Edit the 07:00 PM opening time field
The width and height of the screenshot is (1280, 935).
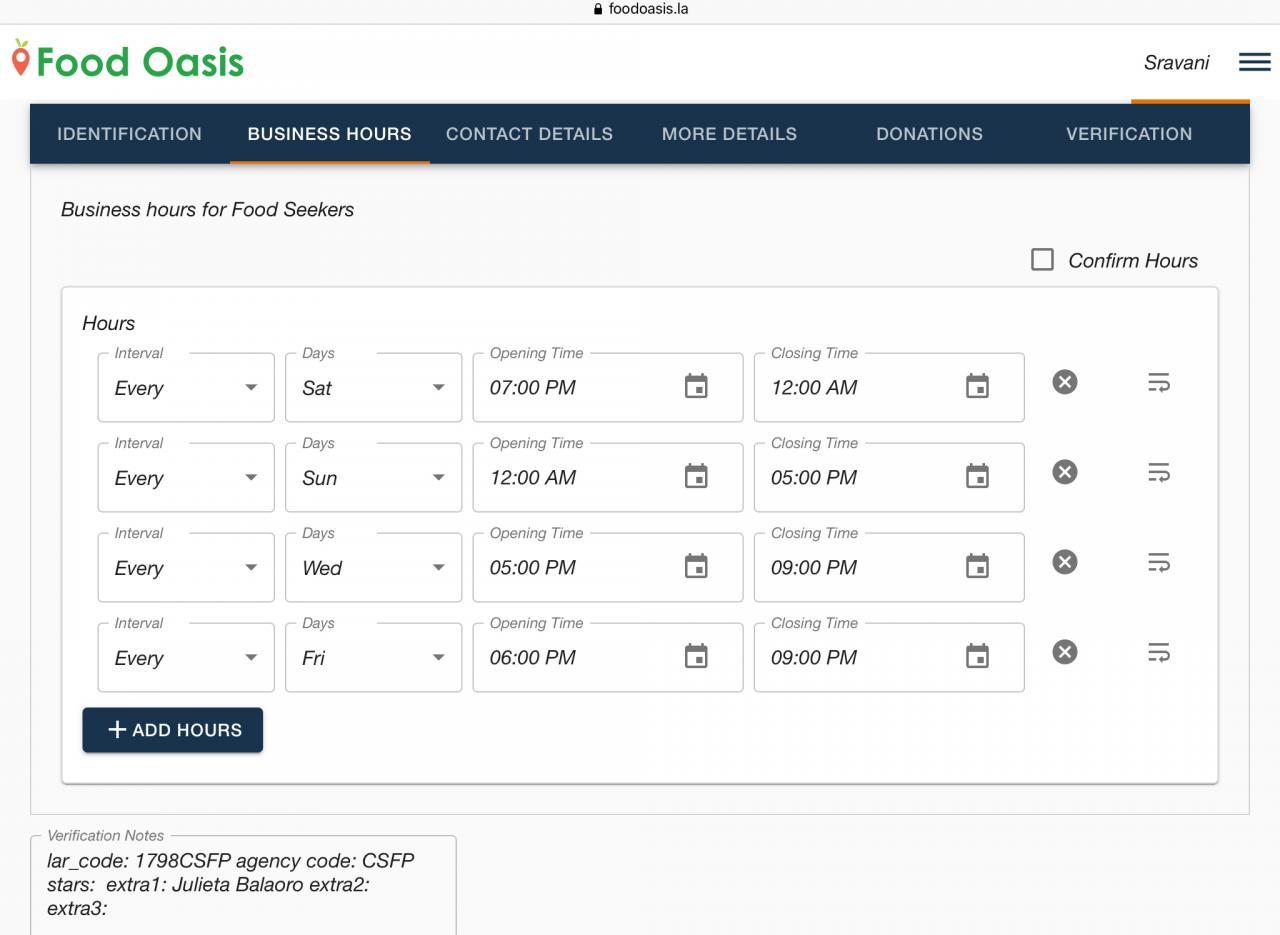coord(608,387)
